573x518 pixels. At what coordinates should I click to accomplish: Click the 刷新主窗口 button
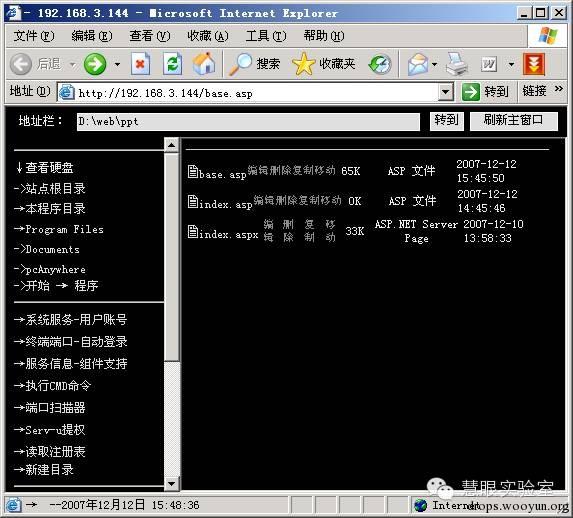tap(513, 120)
